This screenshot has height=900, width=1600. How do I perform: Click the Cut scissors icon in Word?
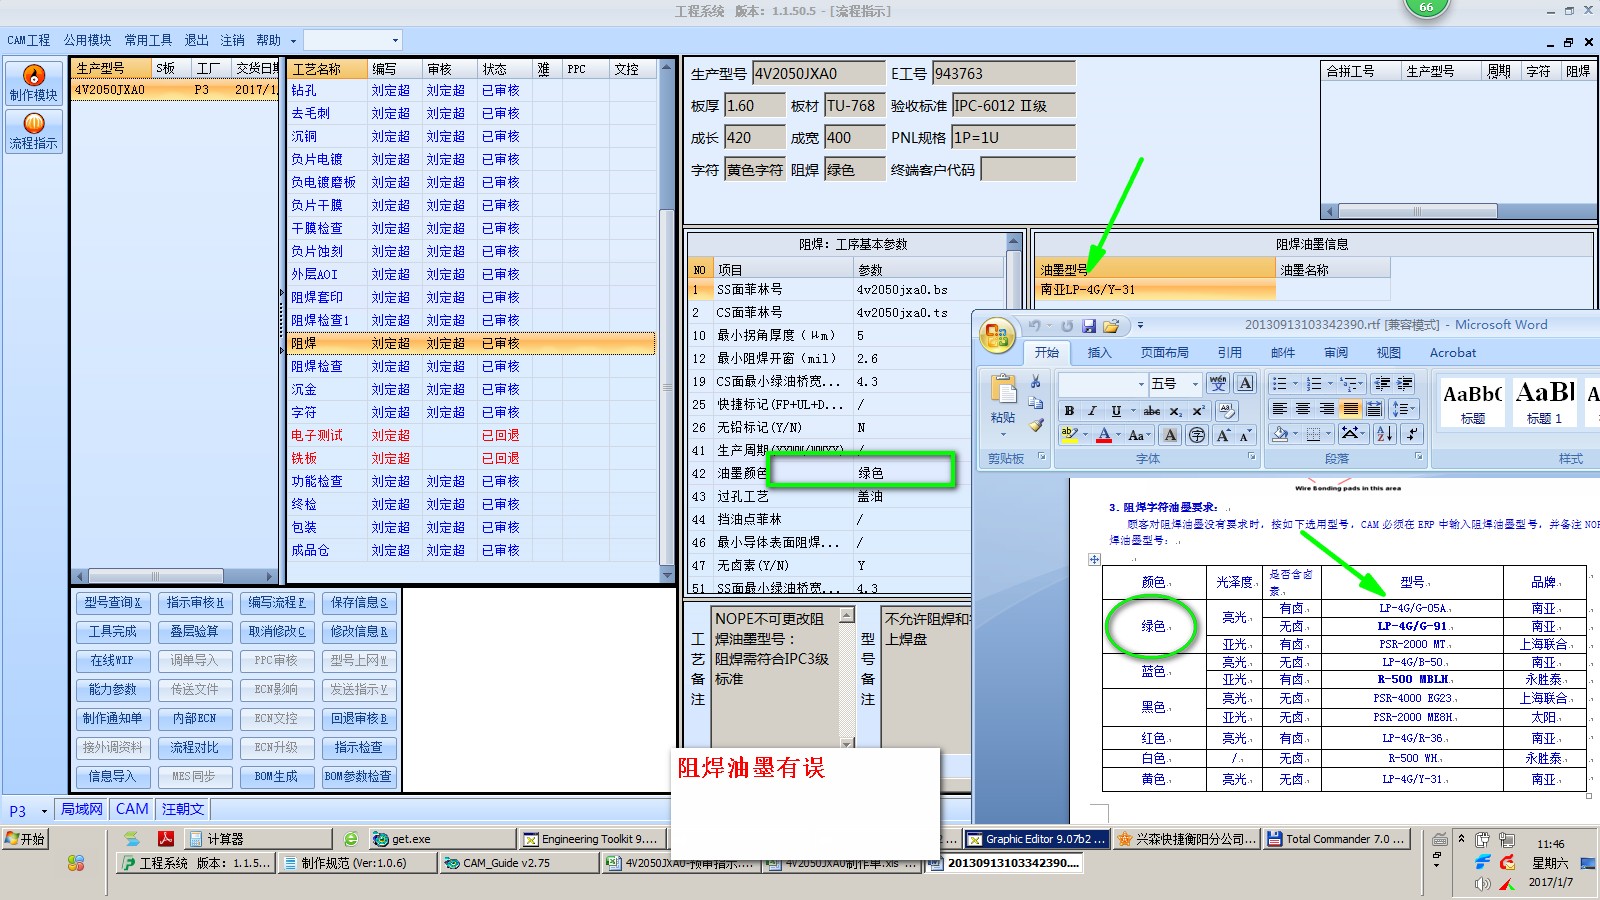click(1036, 381)
